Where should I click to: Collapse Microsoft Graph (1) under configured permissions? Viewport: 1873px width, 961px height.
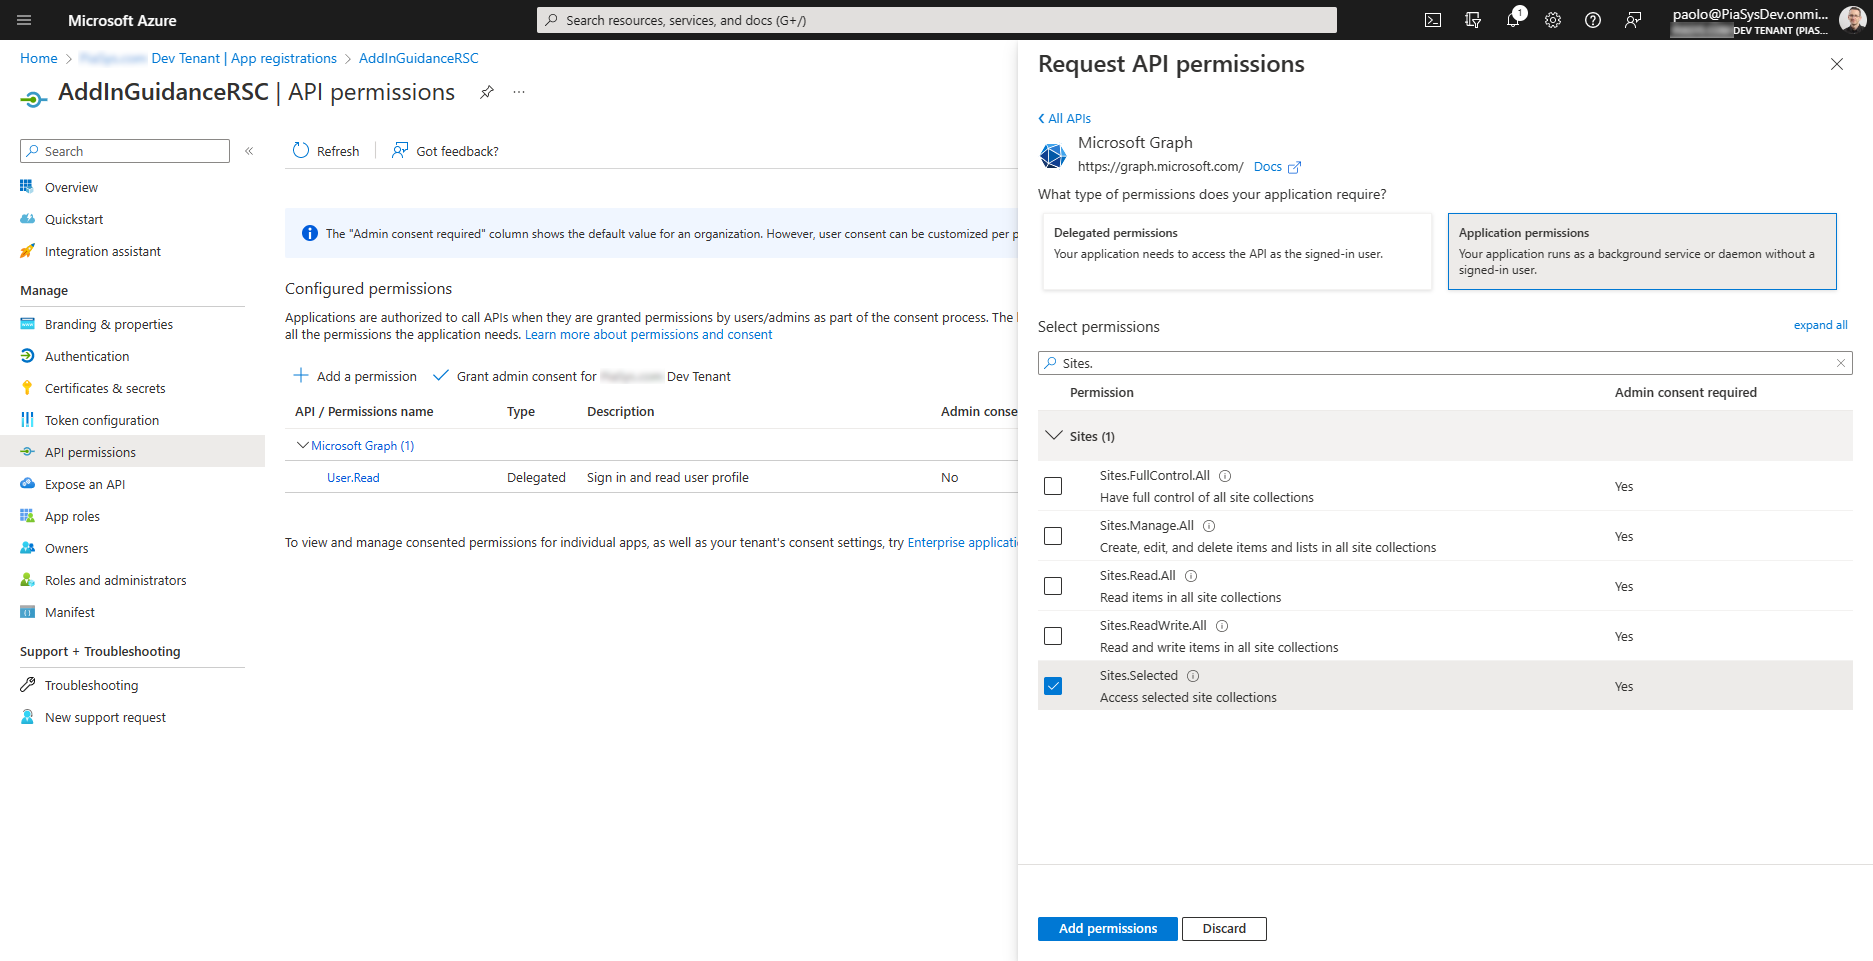click(x=303, y=445)
